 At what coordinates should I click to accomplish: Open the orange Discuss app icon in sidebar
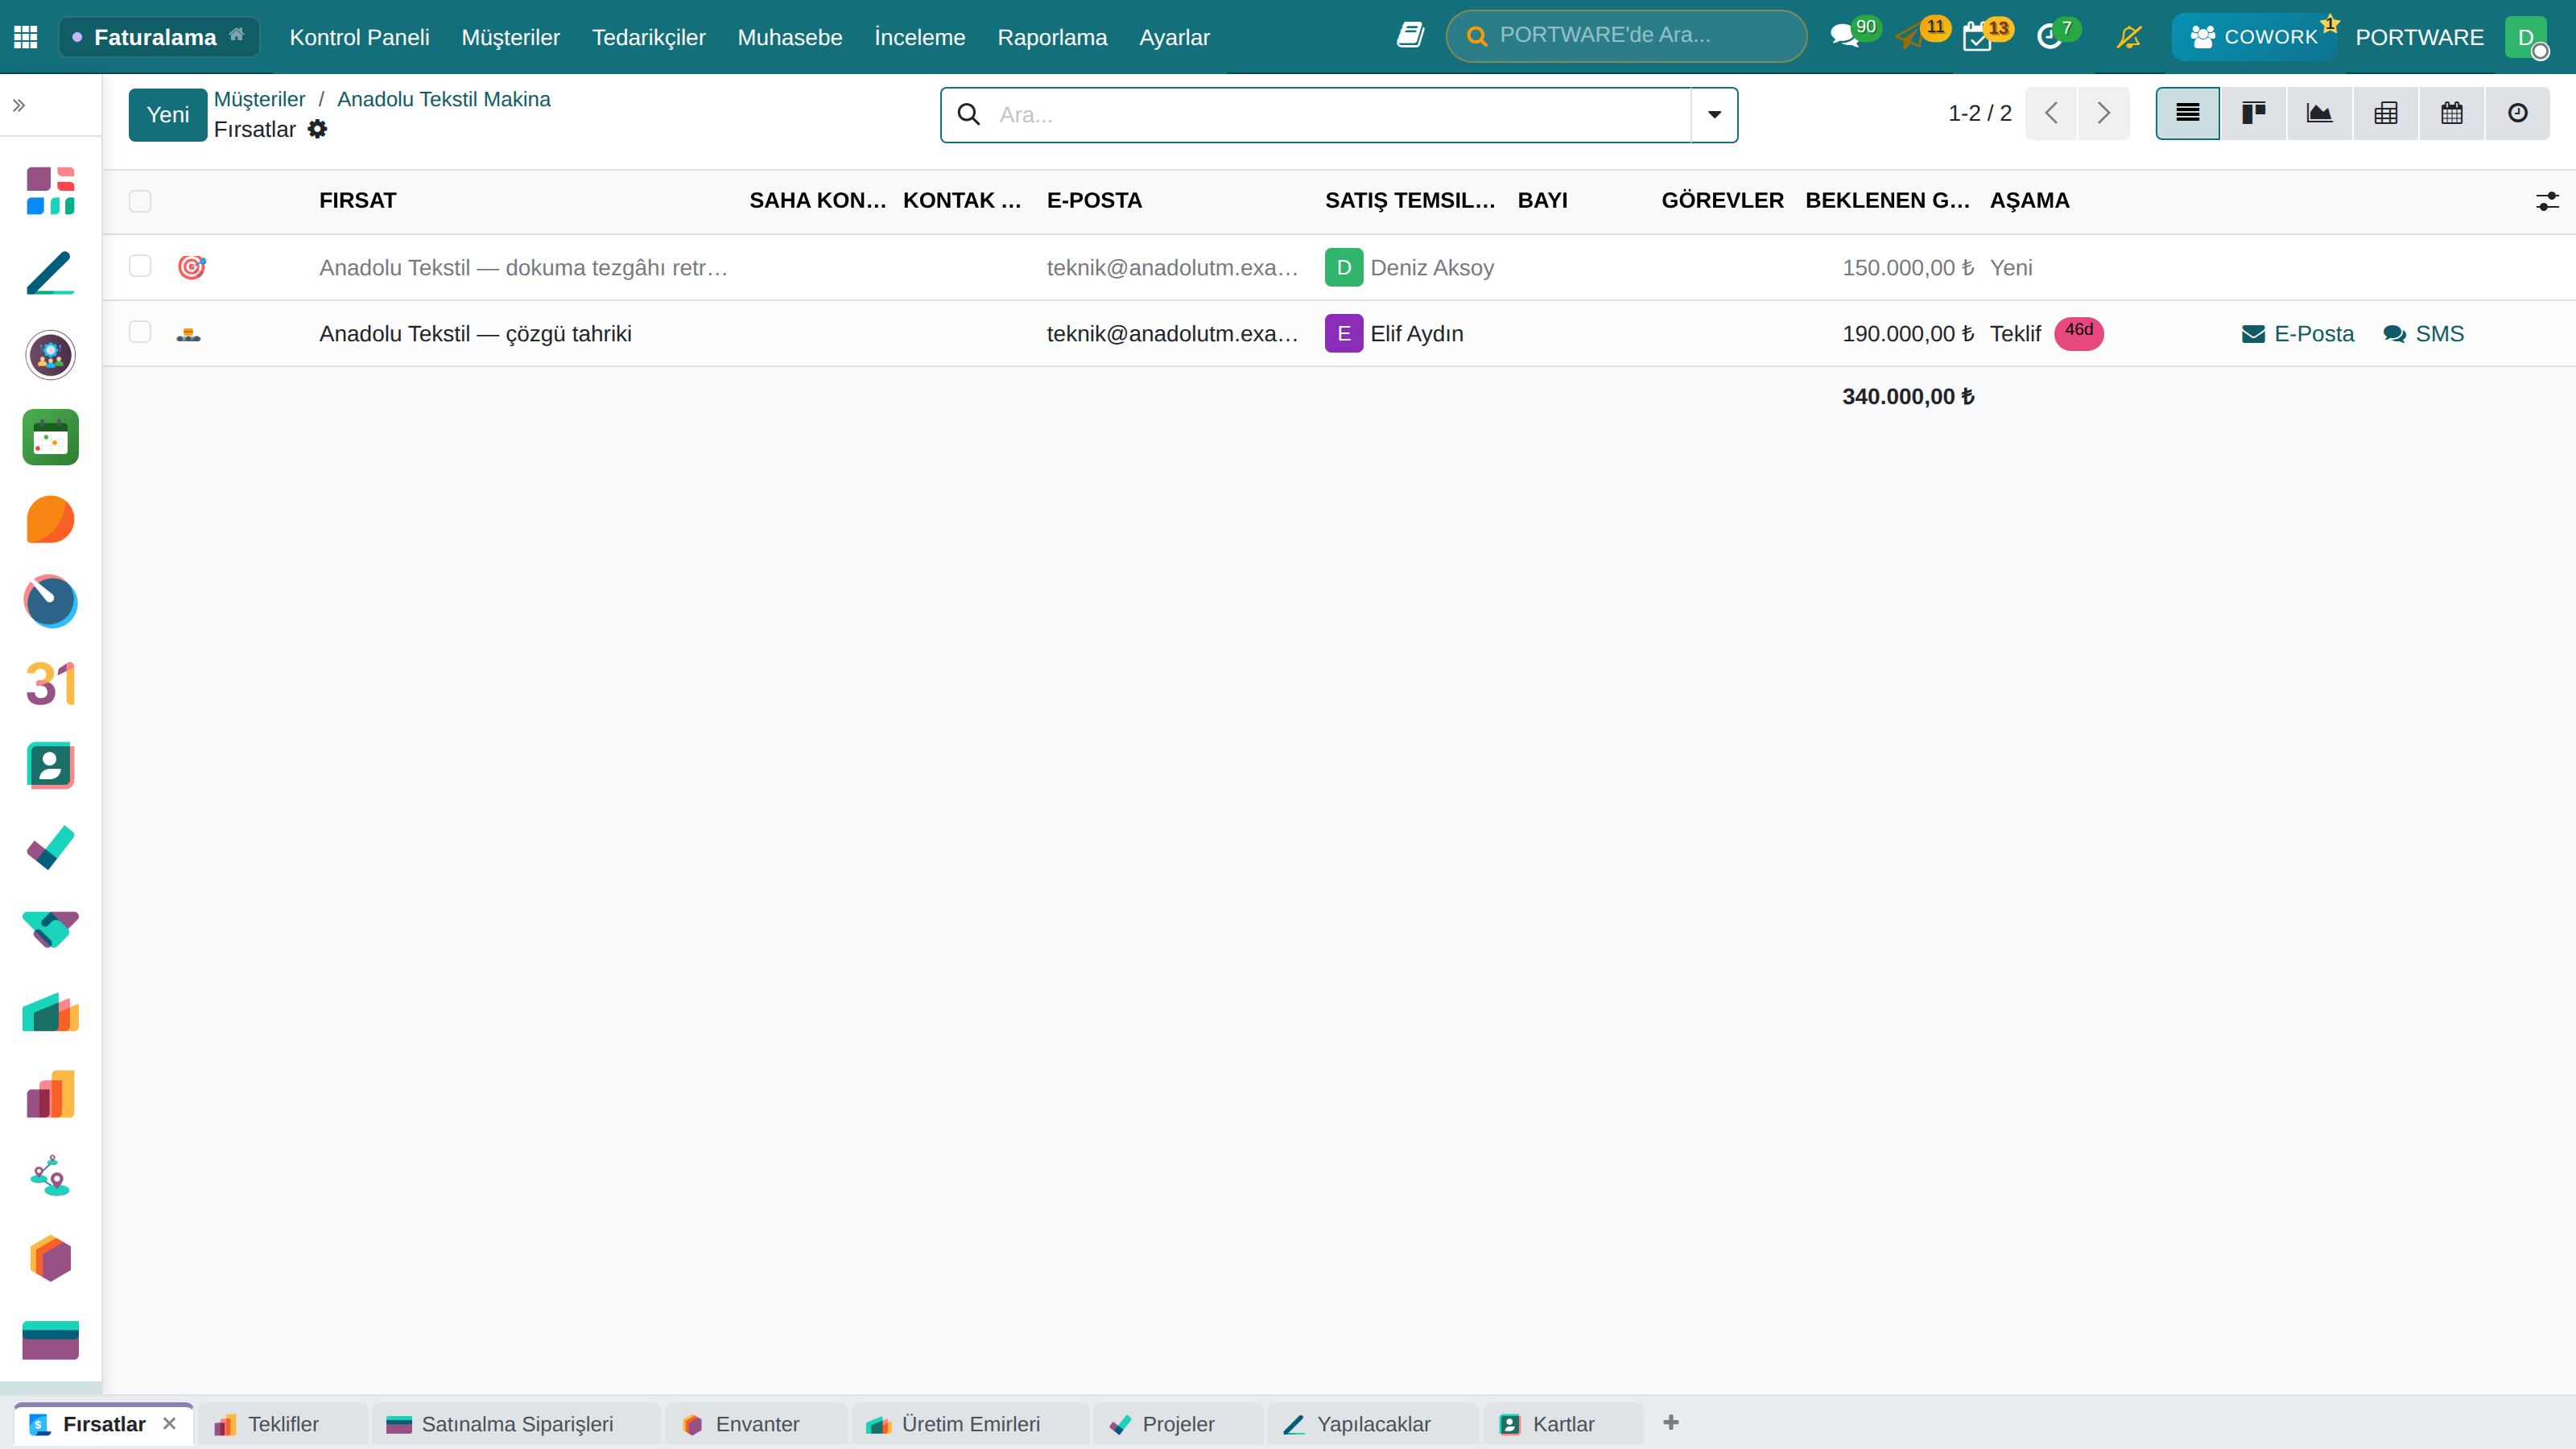tap(50, 519)
